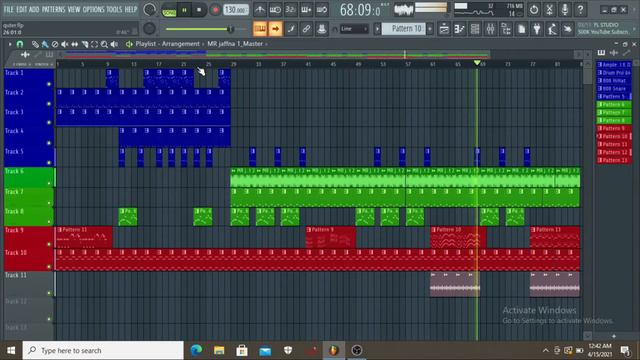Click the stamp tool icon
The width and height of the screenshot is (640, 360).
(x=322, y=29)
